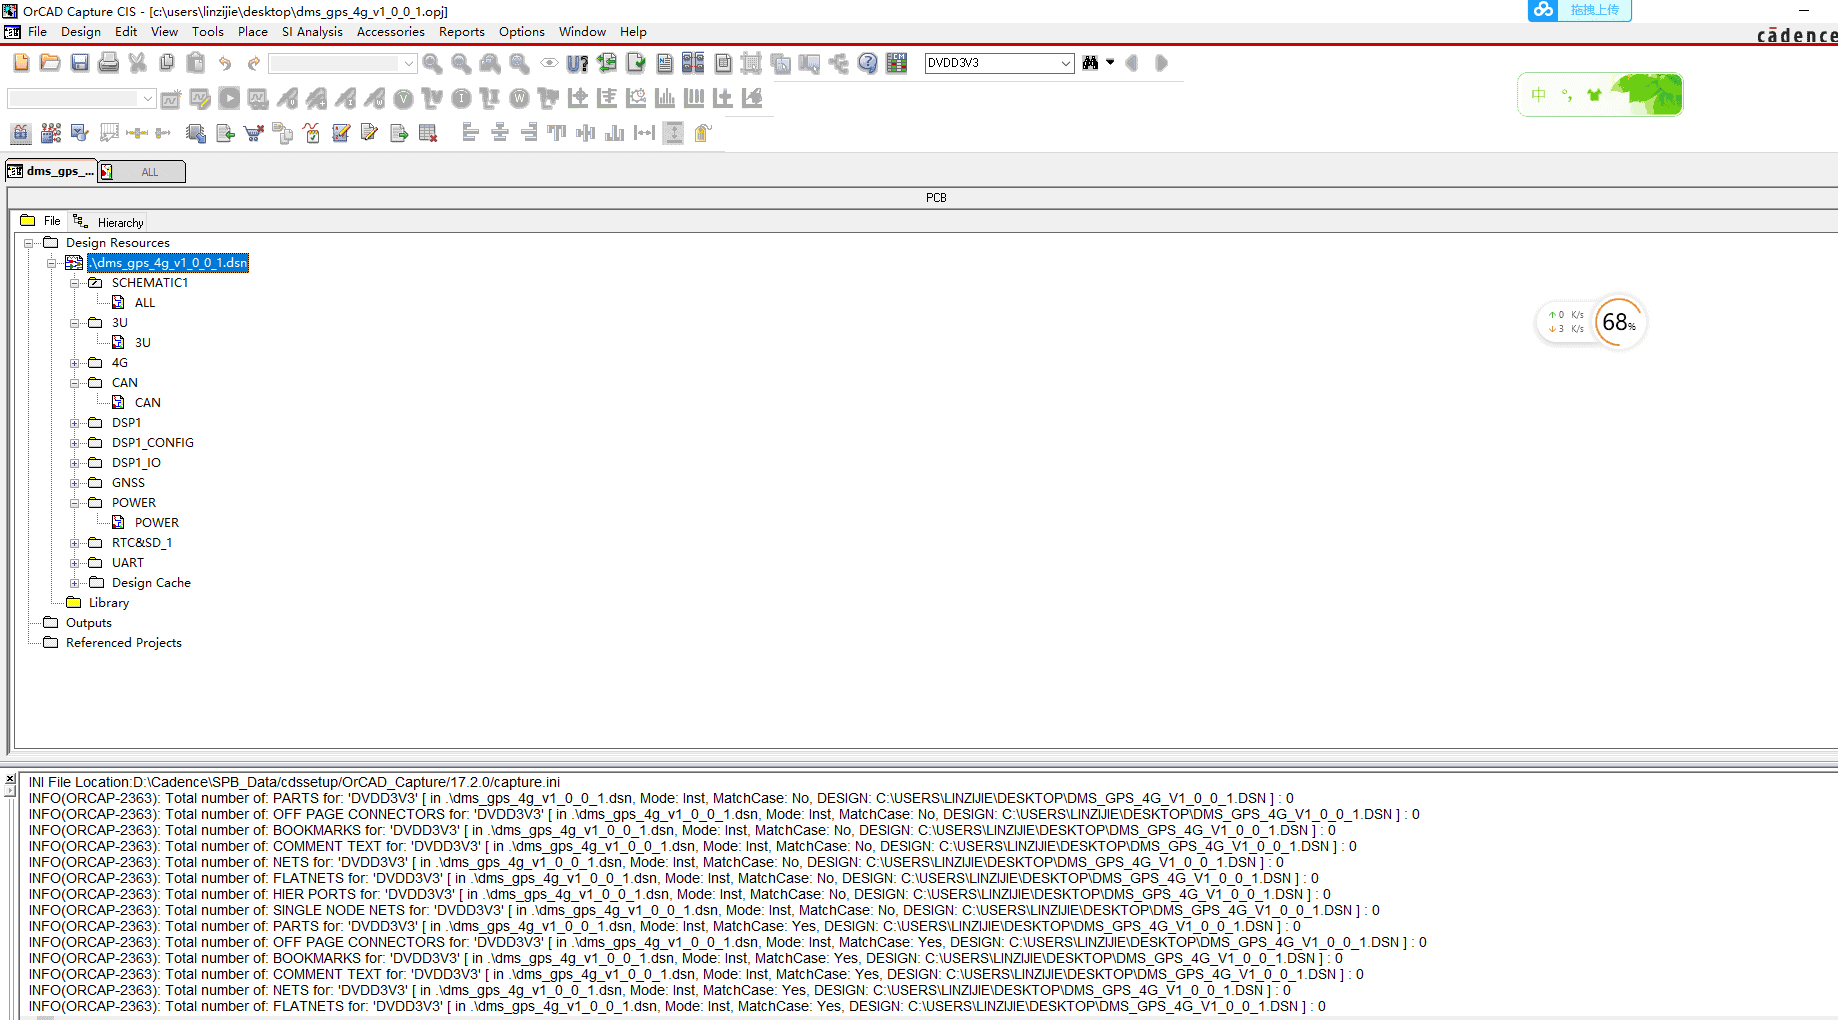This screenshot has height=1020, width=1838.
Task: Open the Design menu
Action: click(80, 32)
